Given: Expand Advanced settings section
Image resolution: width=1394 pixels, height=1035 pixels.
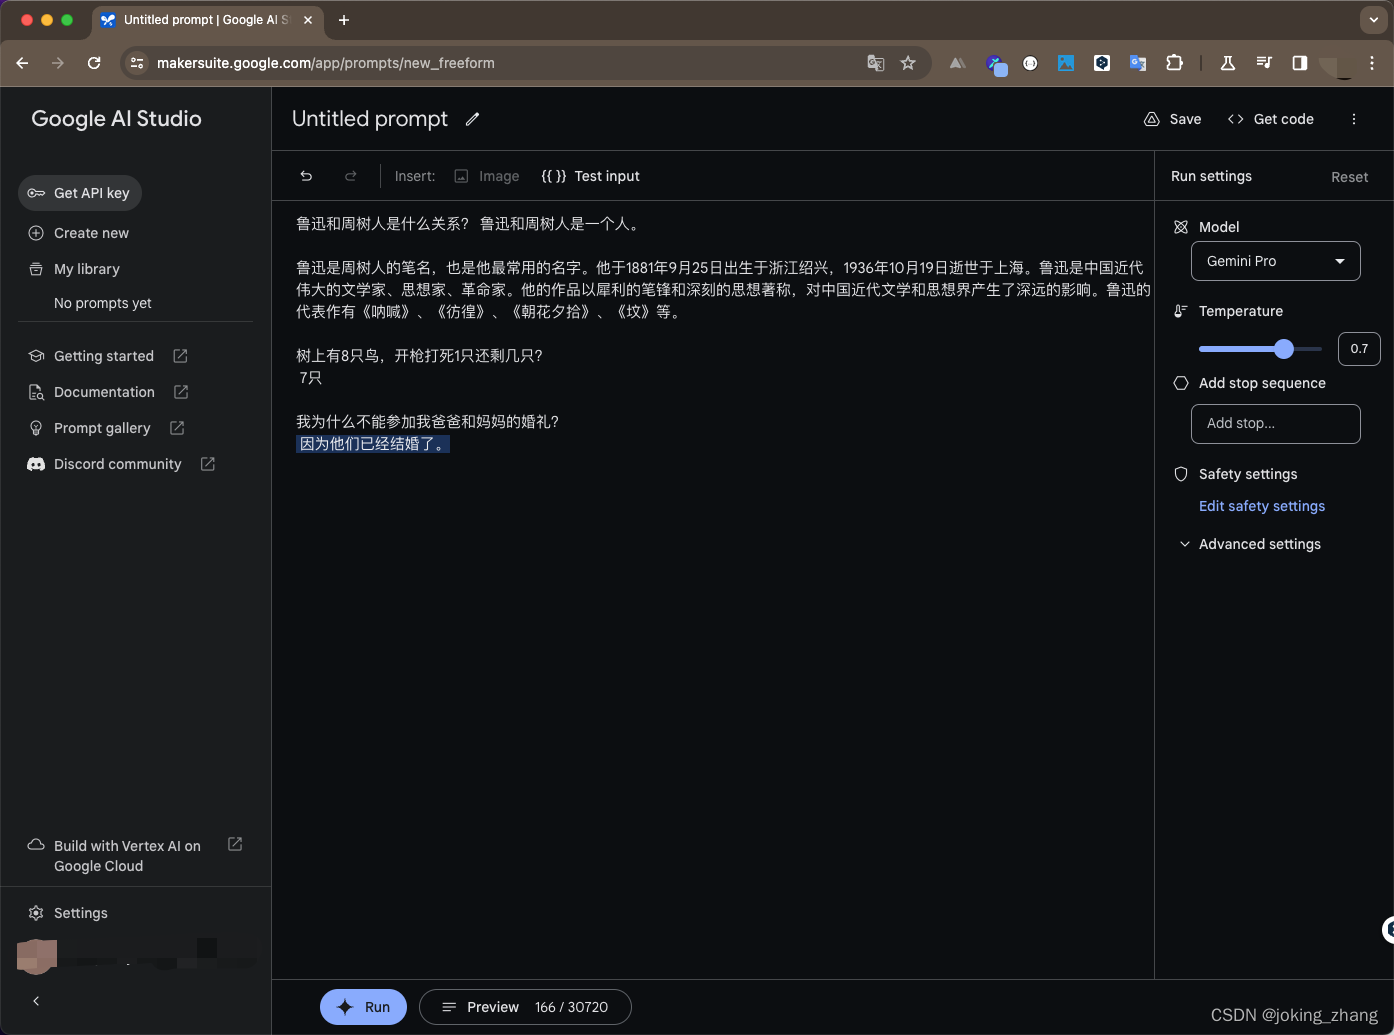Looking at the screenshot, I should pos(1250,544).
